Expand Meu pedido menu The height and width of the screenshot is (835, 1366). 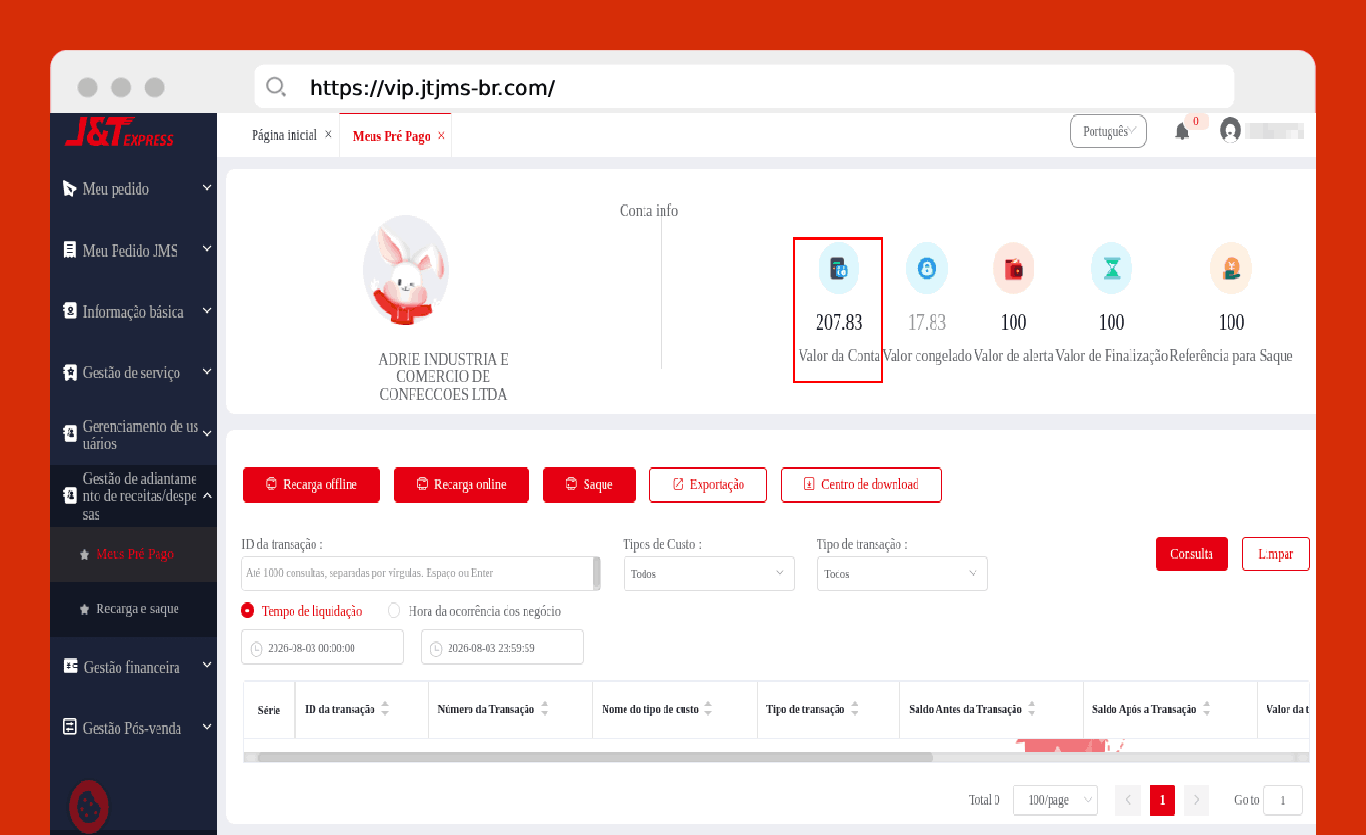tap(207, 188)
